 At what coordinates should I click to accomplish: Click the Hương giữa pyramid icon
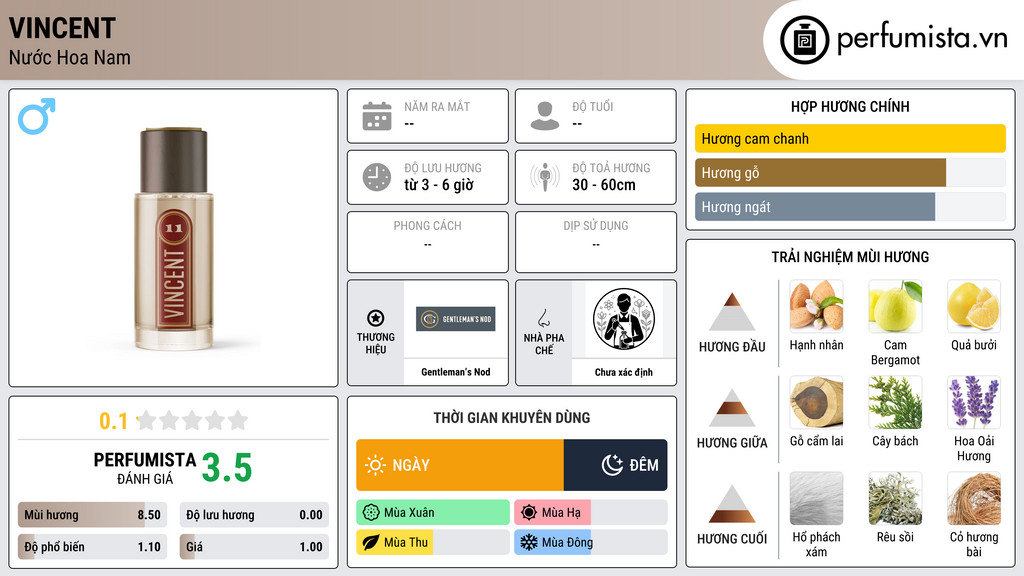pyautogui.click(x=732, y=408)
